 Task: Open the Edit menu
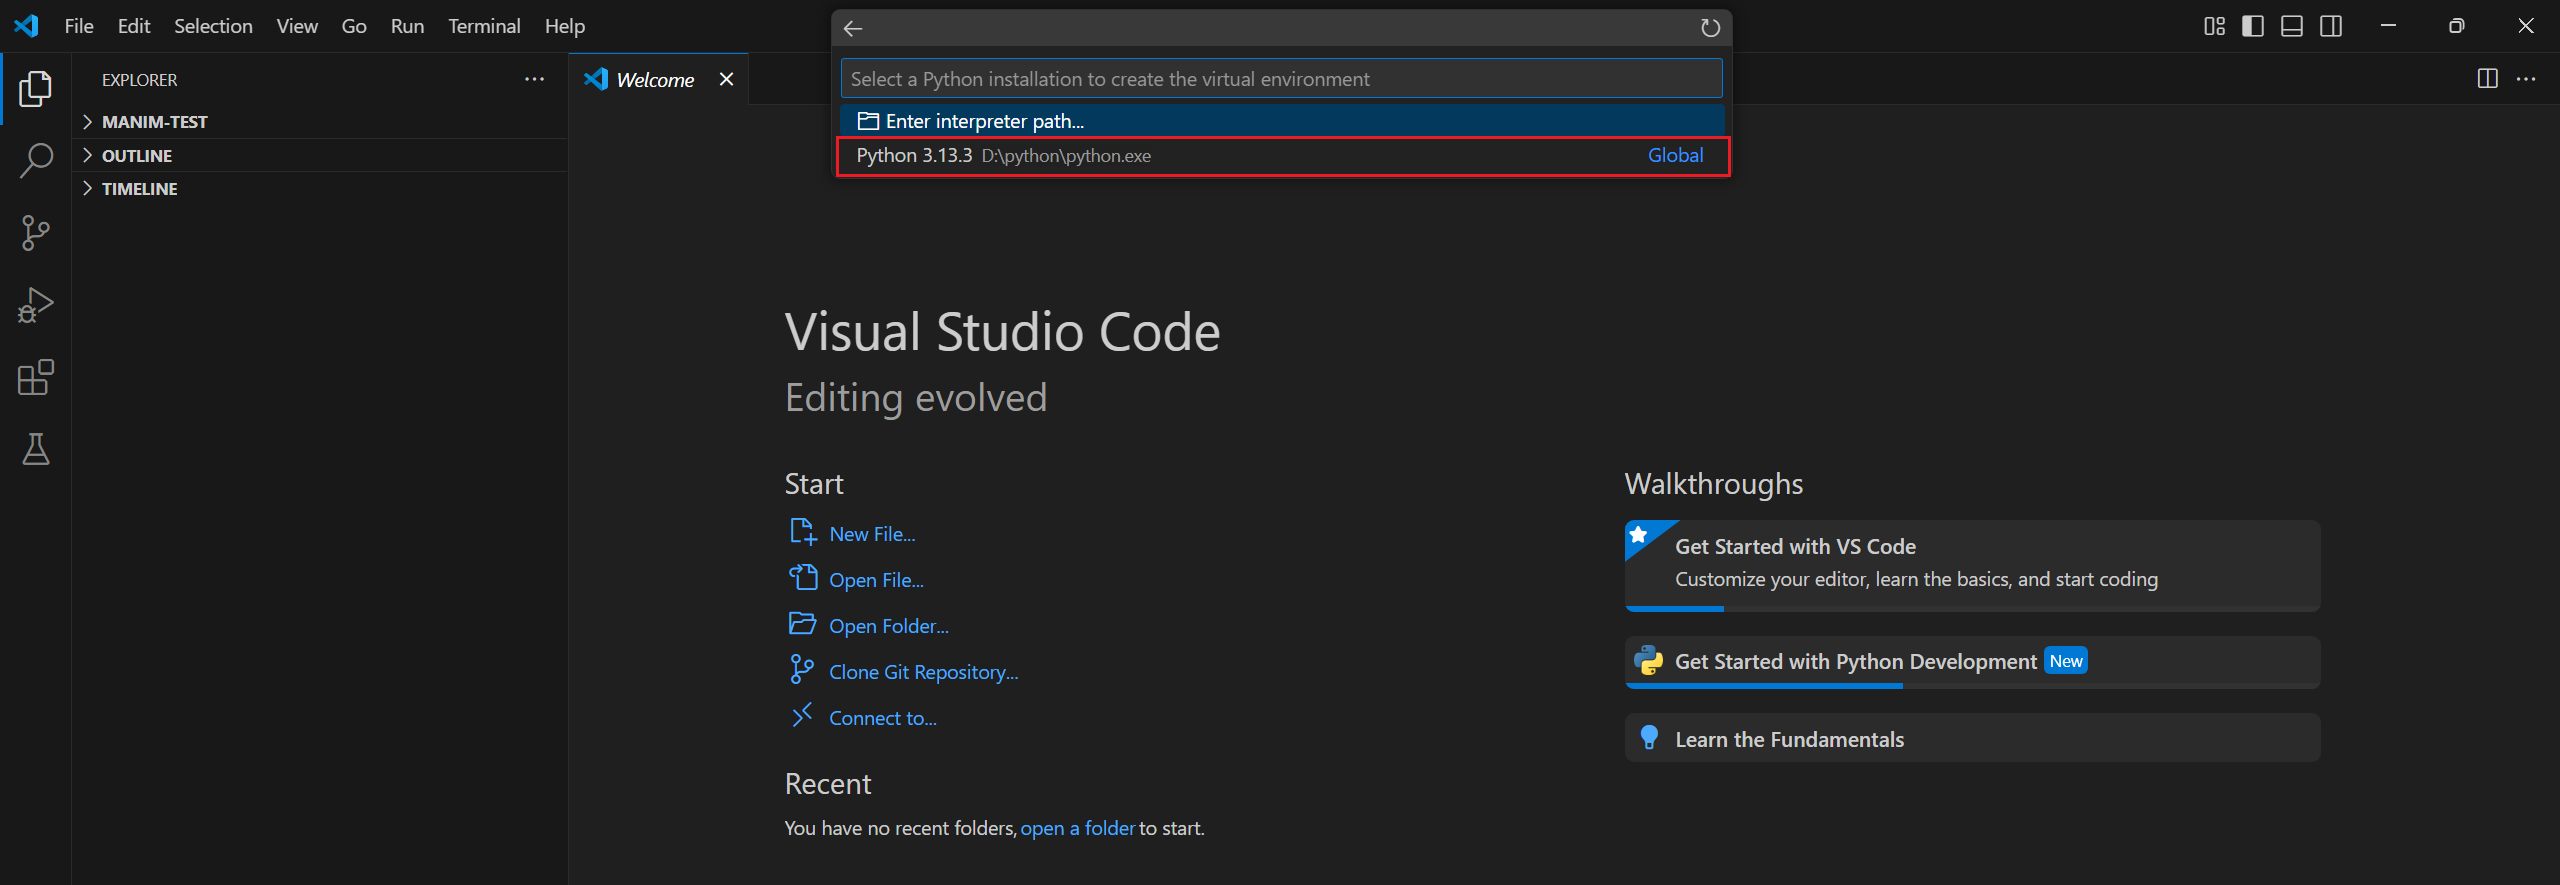coord(134,26)
